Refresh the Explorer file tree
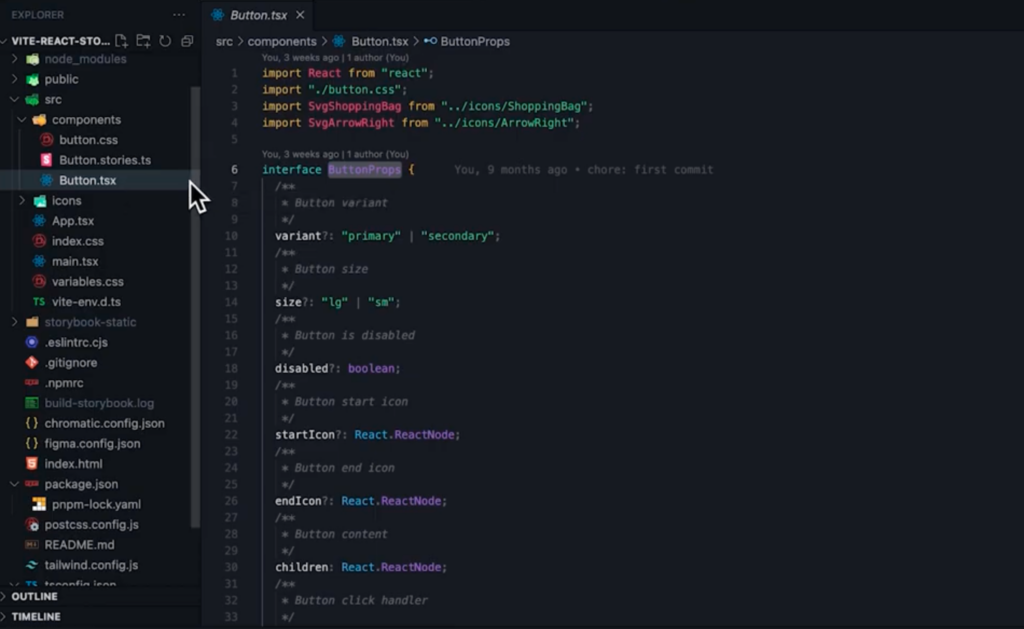 pos(165,41)
